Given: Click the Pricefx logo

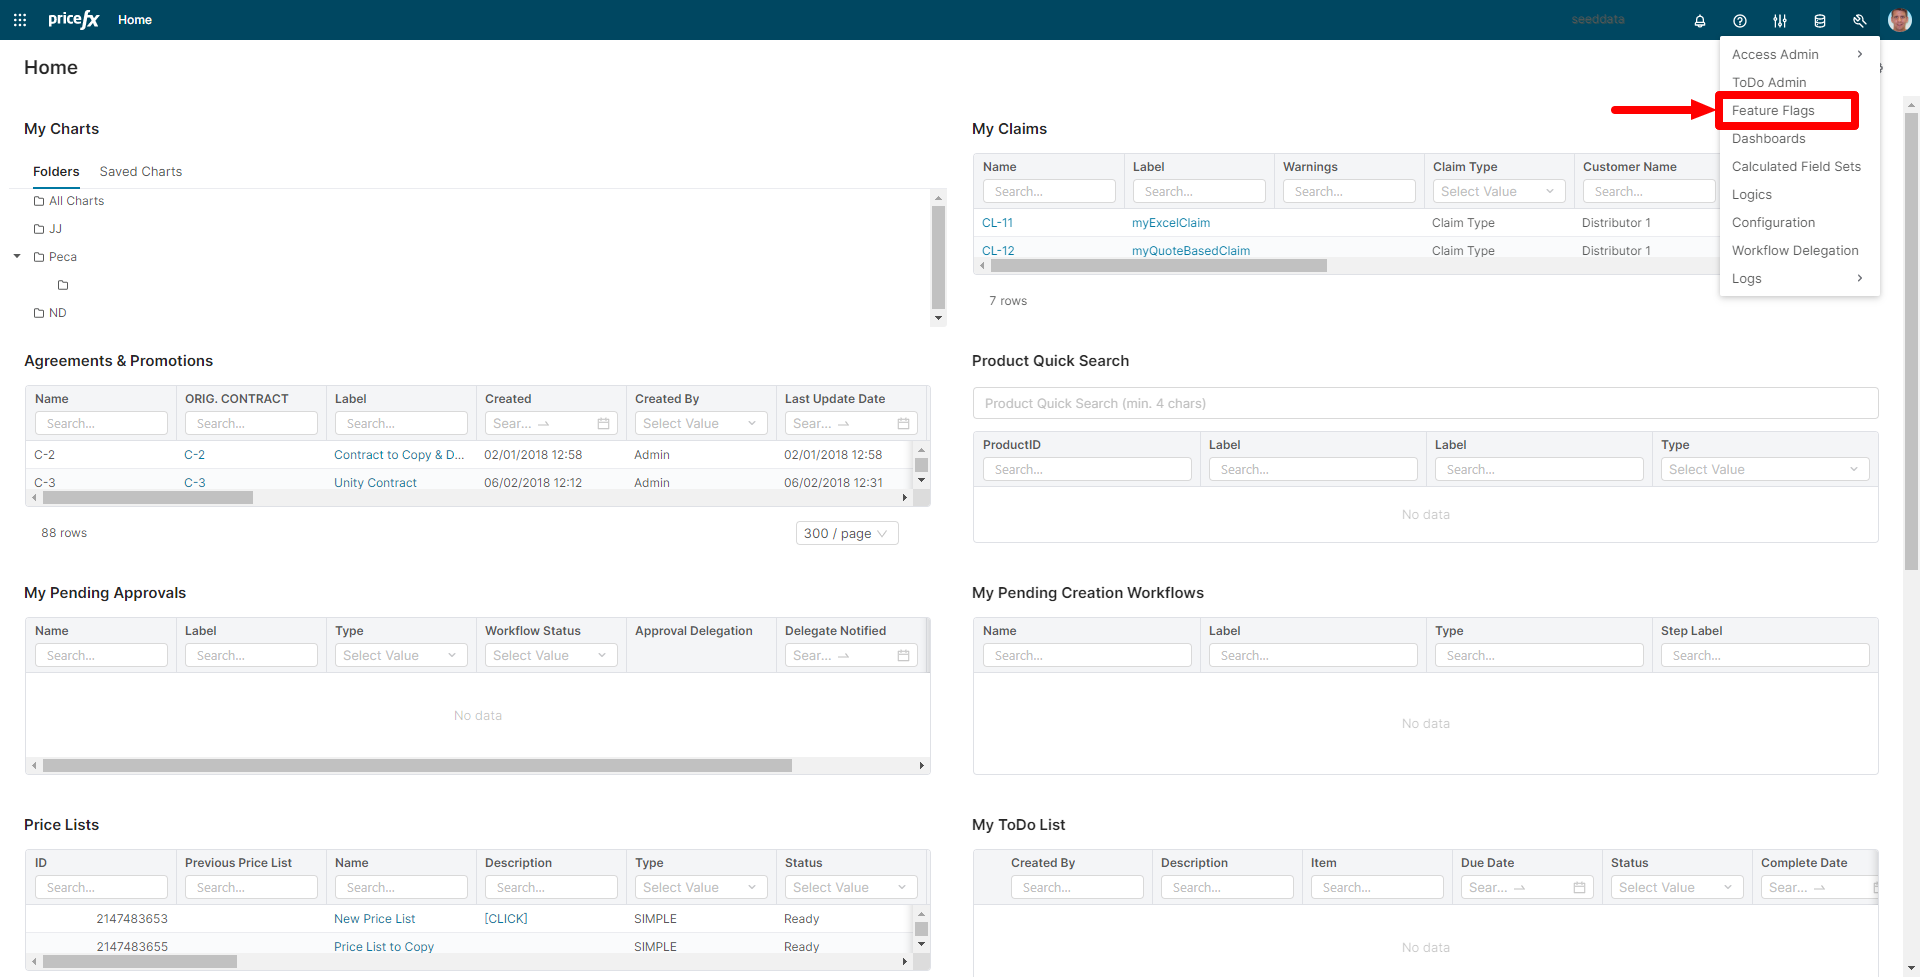Looking at the screenshot, I should click(x=74, y=20).
